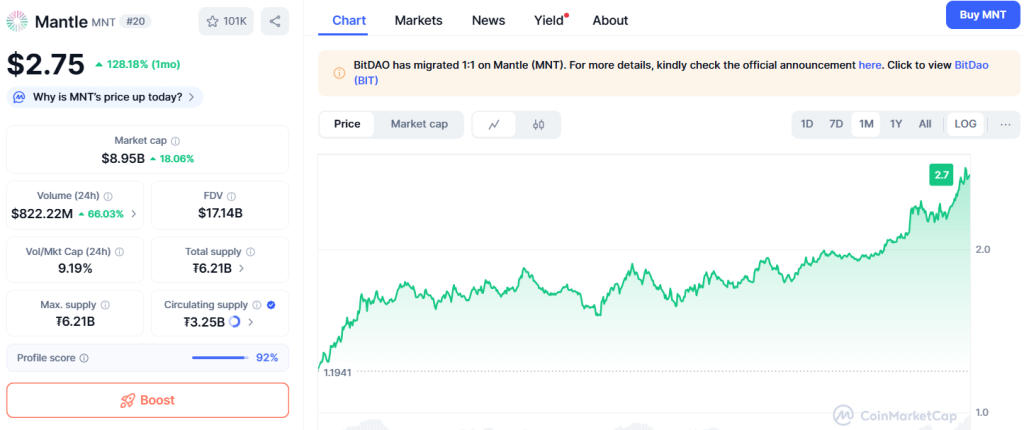Click the Market cap info icon
The height and width of the screenshot is (430, 1024).
pos(175,141)
